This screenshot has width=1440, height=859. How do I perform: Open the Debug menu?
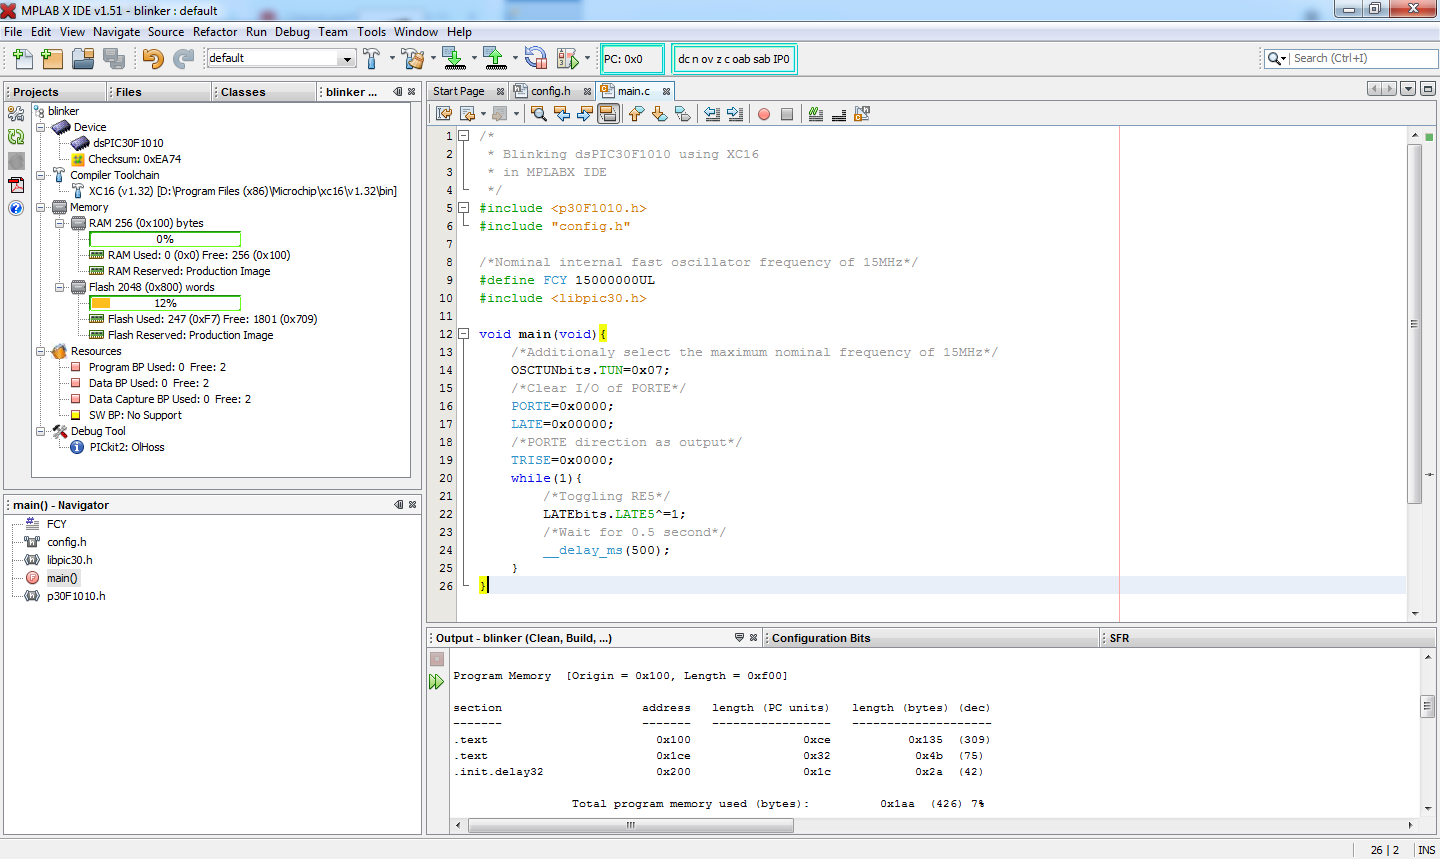click(x=292, y=31)
